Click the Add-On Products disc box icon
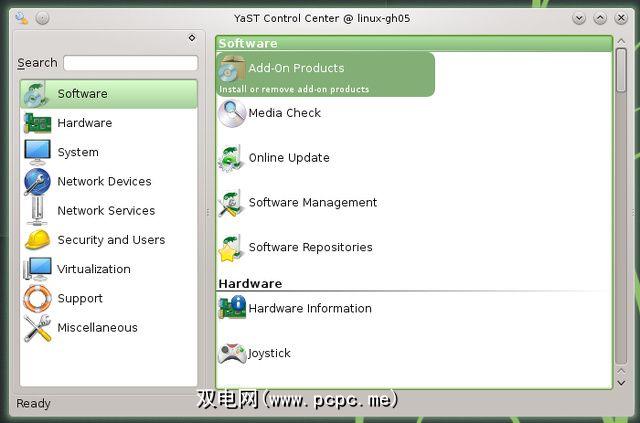Screen dimensions: 640x423 click(x=232, y=69)
